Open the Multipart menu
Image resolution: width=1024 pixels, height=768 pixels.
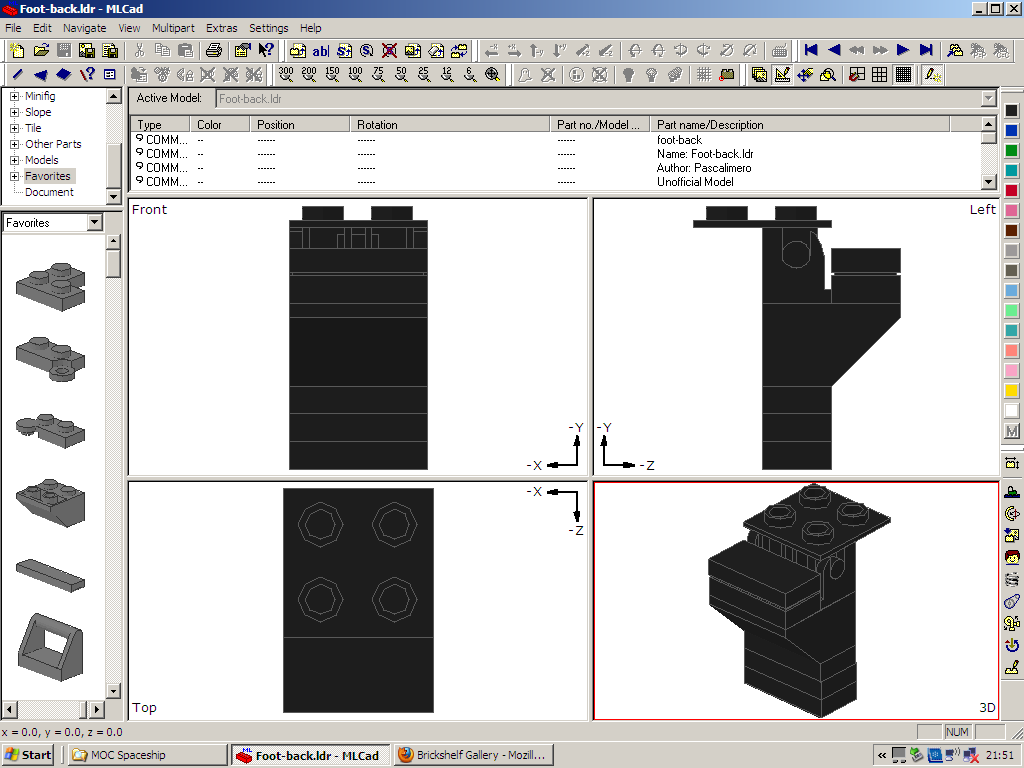pyautogui.click(x=173, y=28)
